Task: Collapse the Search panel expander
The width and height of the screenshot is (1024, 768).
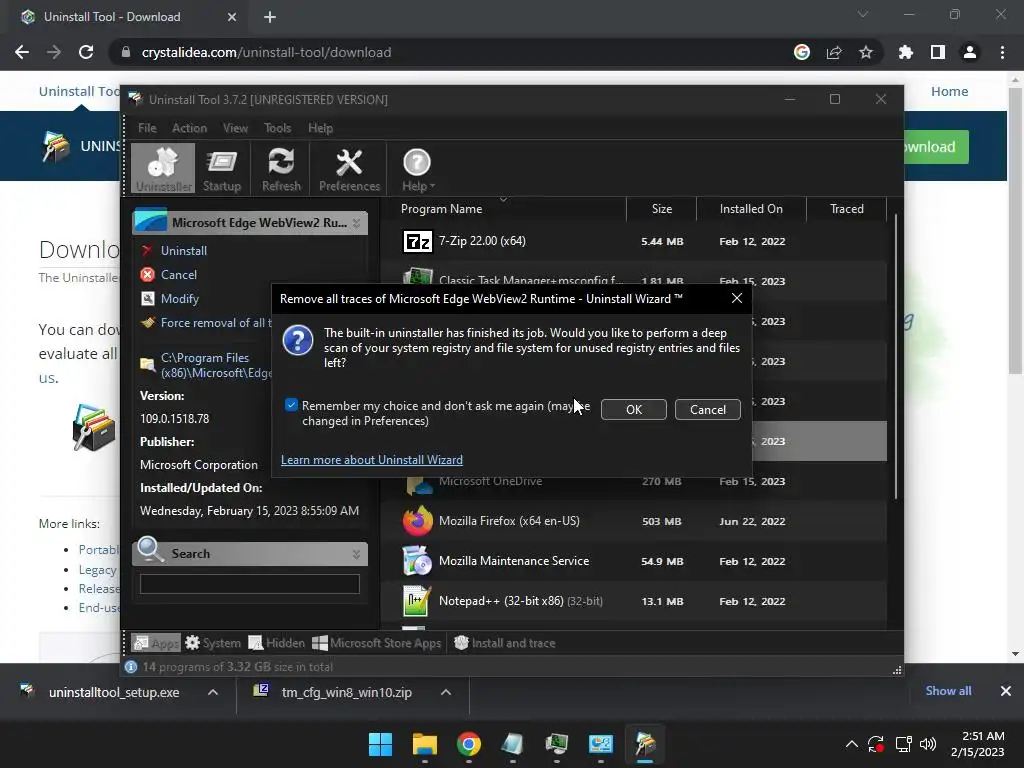Action: (357, 554)
